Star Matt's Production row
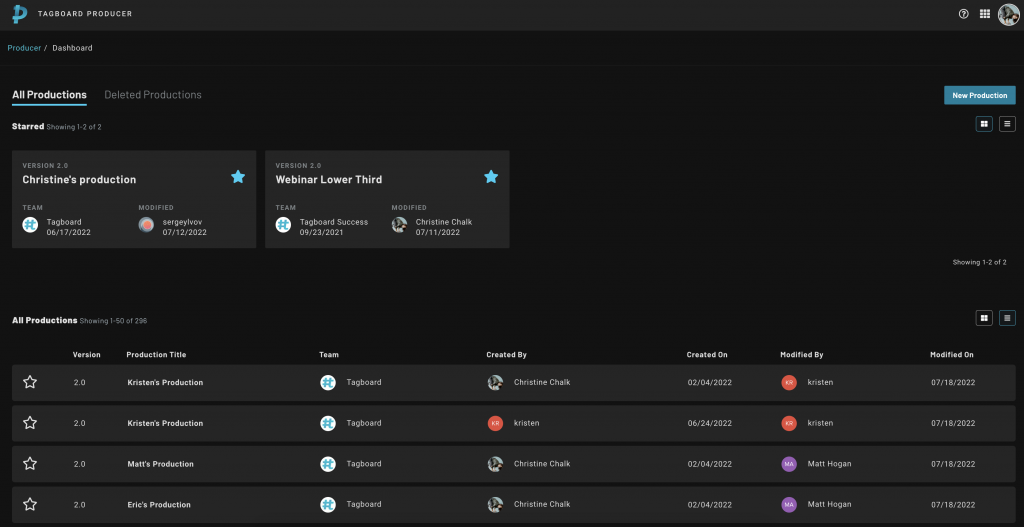Viewport: 1024px width, 527px height. [x=30, y=464]
